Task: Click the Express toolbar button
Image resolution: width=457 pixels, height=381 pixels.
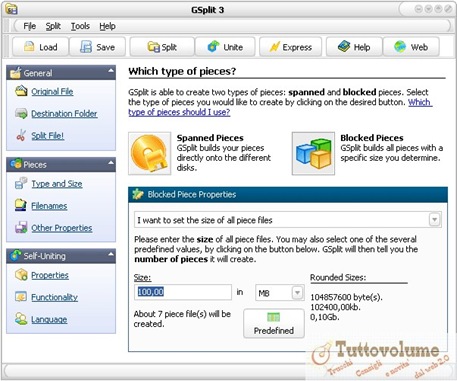Action: (290, 47)
